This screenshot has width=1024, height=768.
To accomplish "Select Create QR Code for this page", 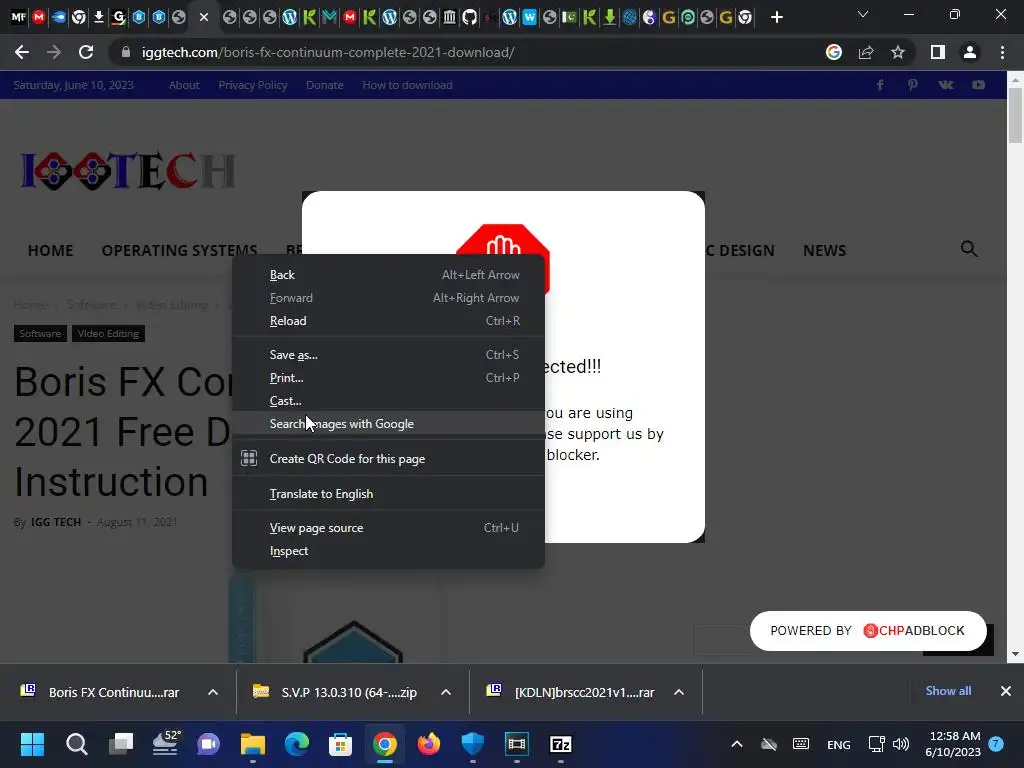I will pos(389,458).
